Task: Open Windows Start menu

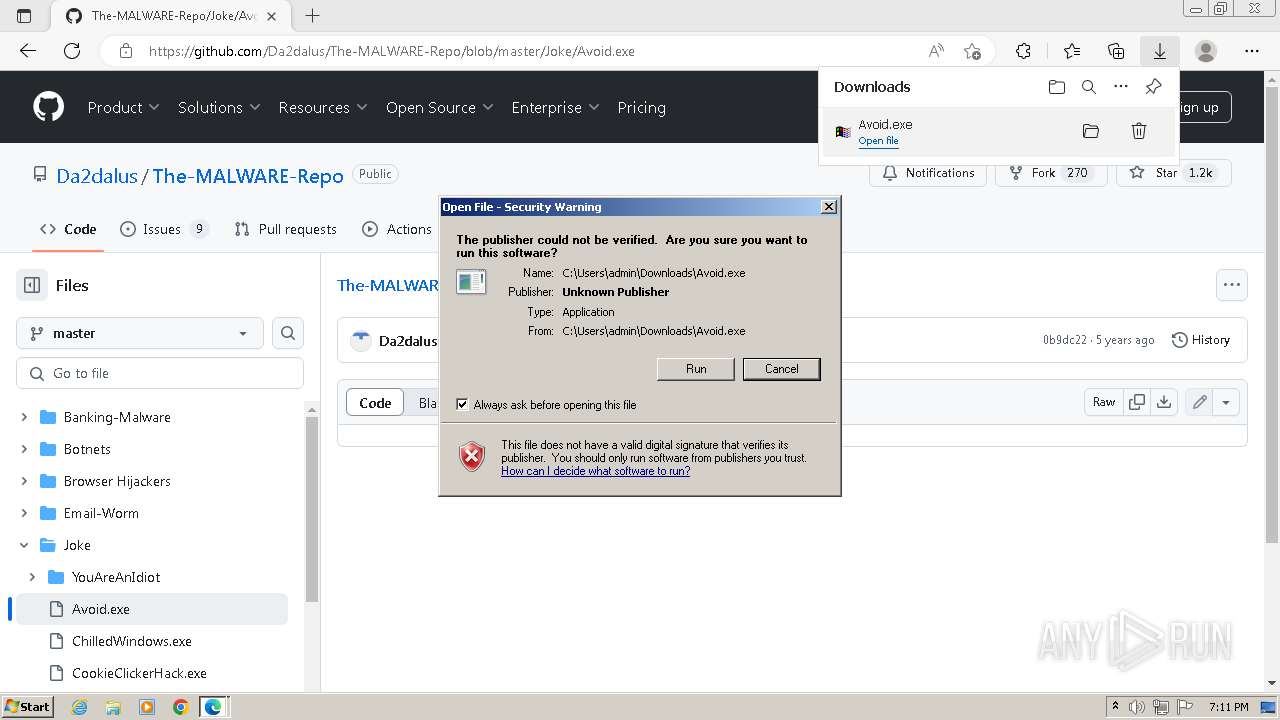Action: [x=27, y=707]
